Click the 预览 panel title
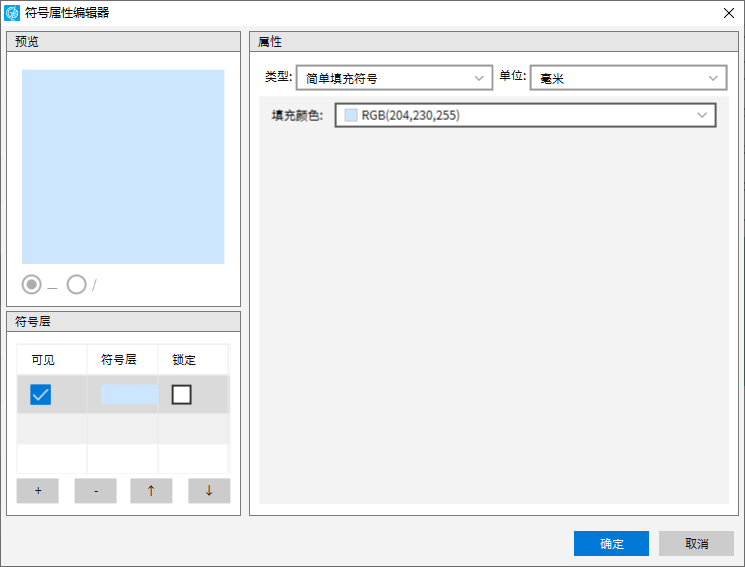Image resolution: width=745 pixels, height=567 pixels. (27, 42)
